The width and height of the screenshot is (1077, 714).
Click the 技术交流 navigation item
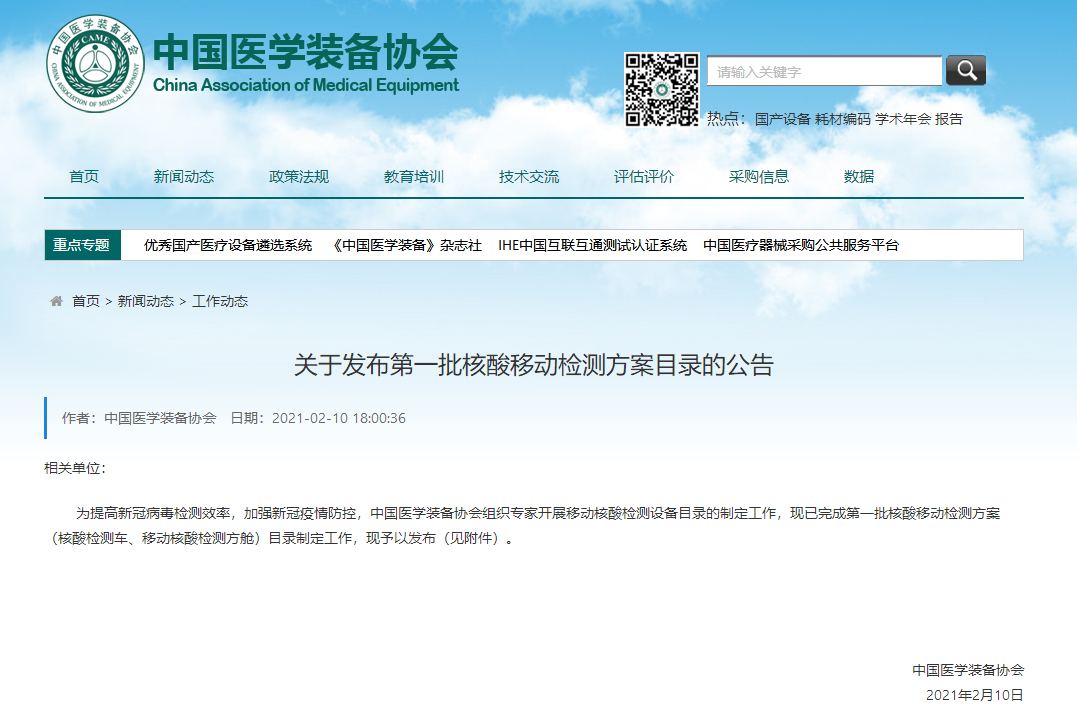click(x=529, y=176)
